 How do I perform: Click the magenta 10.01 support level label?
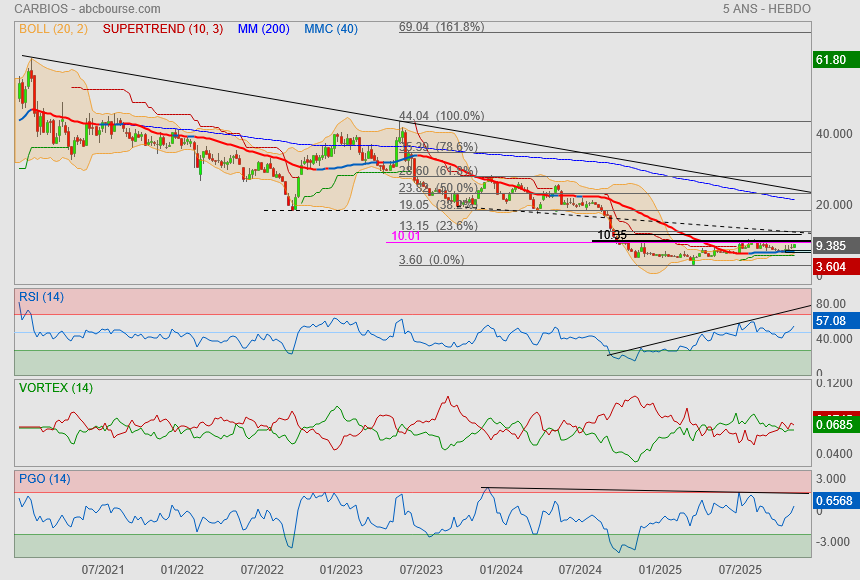click(x=405, y=236)
